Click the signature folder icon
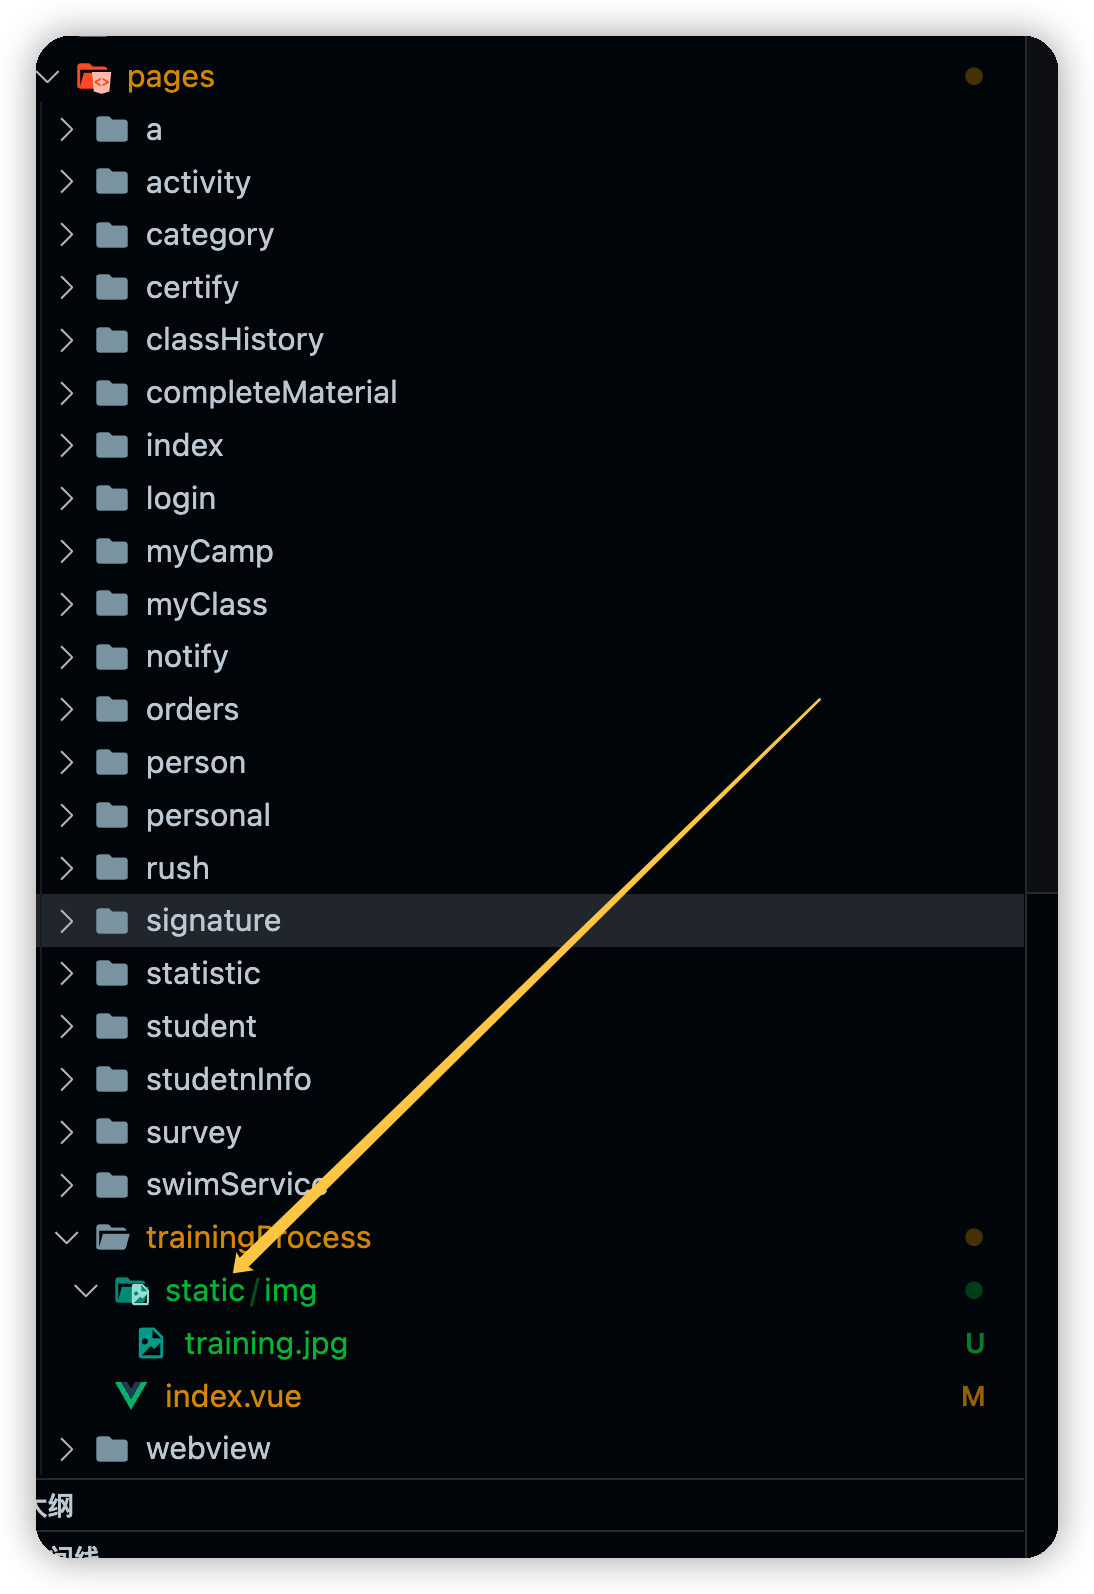This screenshot has width=1094, height=1594. pos(112,921)
